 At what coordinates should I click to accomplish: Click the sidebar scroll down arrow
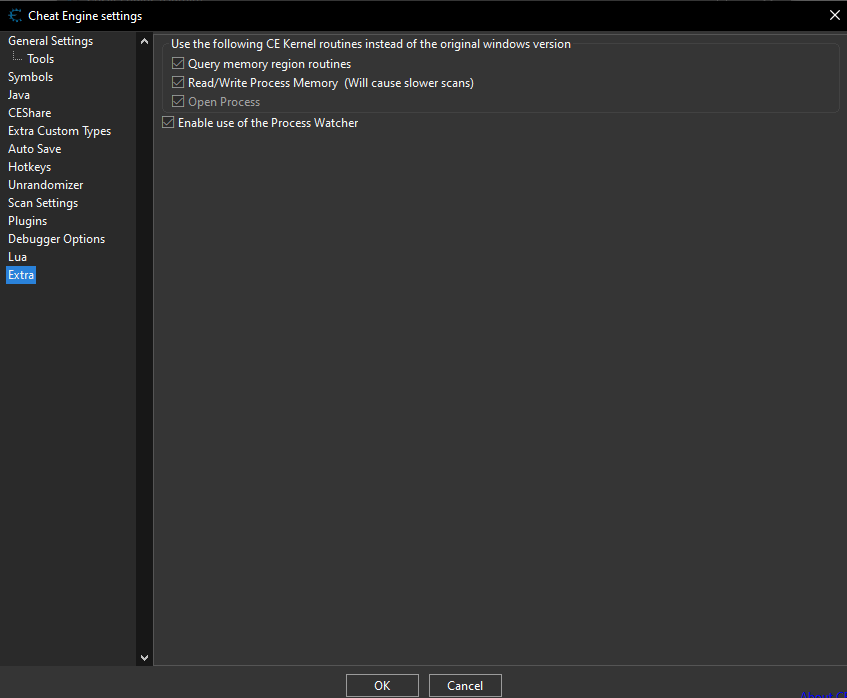(x=144, y=657)
